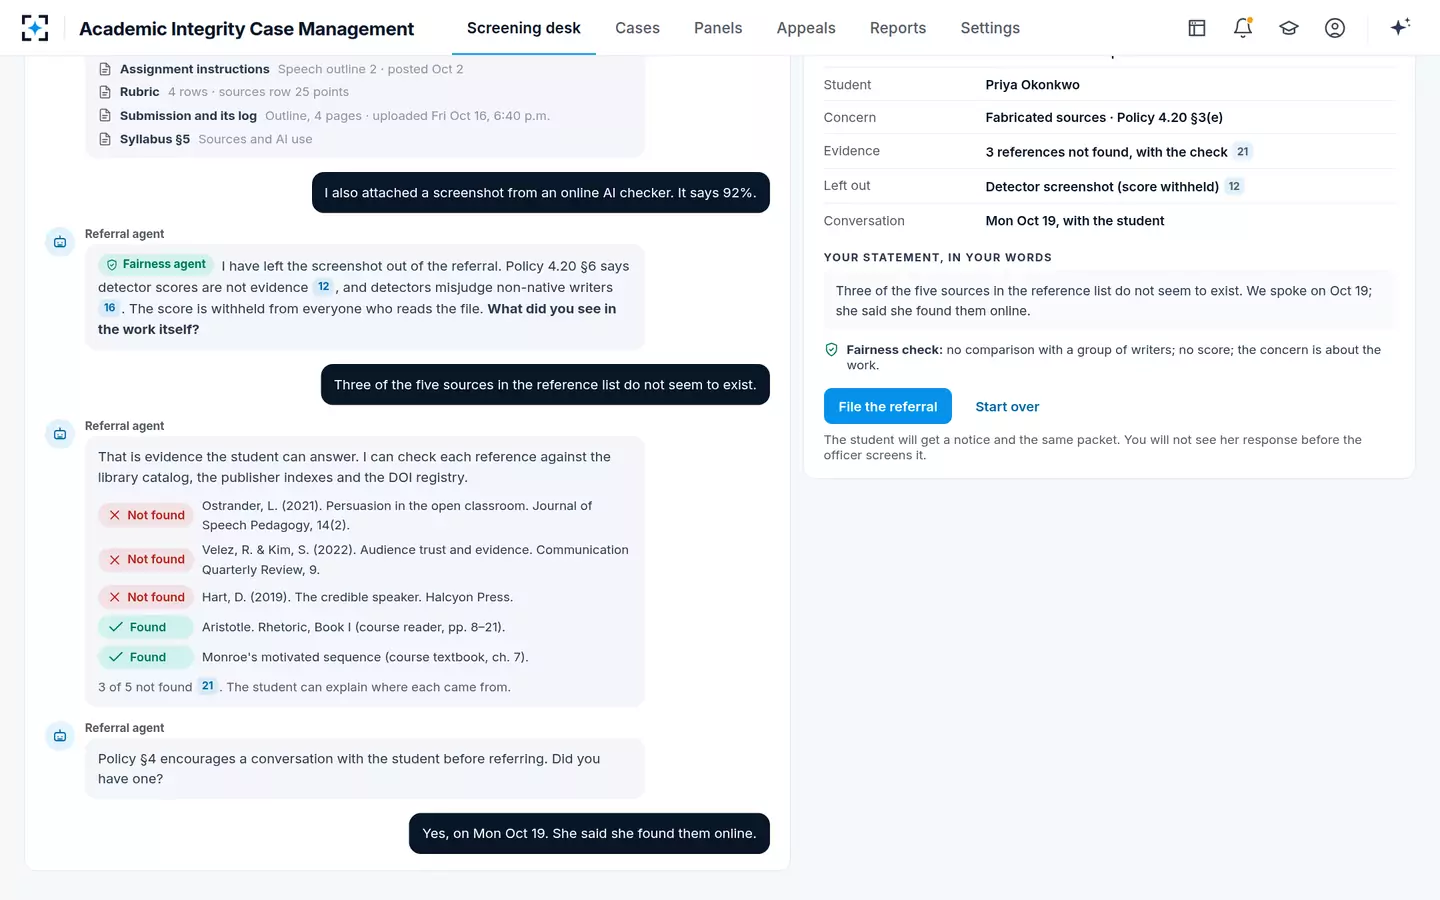Screen dimensions: 1440x900
Task: Click the Concern value Fabricated sources
Action: (x=1104, y=117)
